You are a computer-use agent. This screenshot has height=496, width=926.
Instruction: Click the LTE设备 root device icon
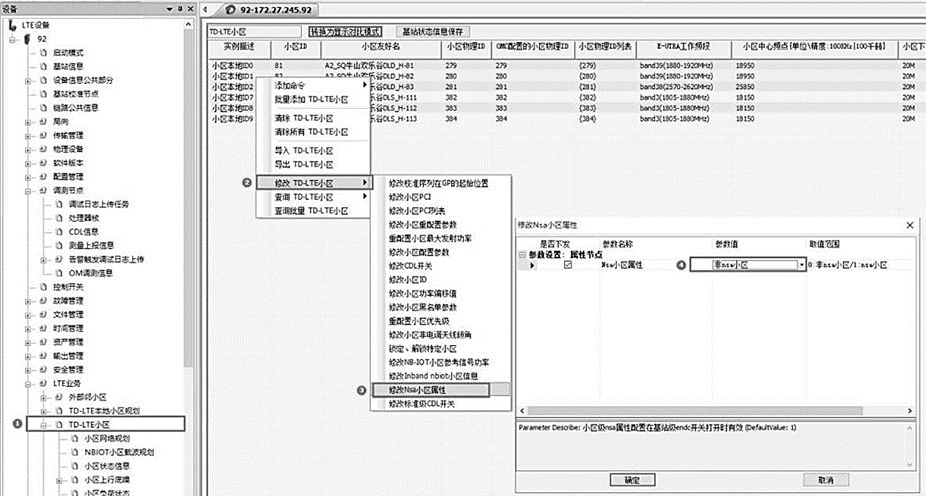tap(12, 25)
